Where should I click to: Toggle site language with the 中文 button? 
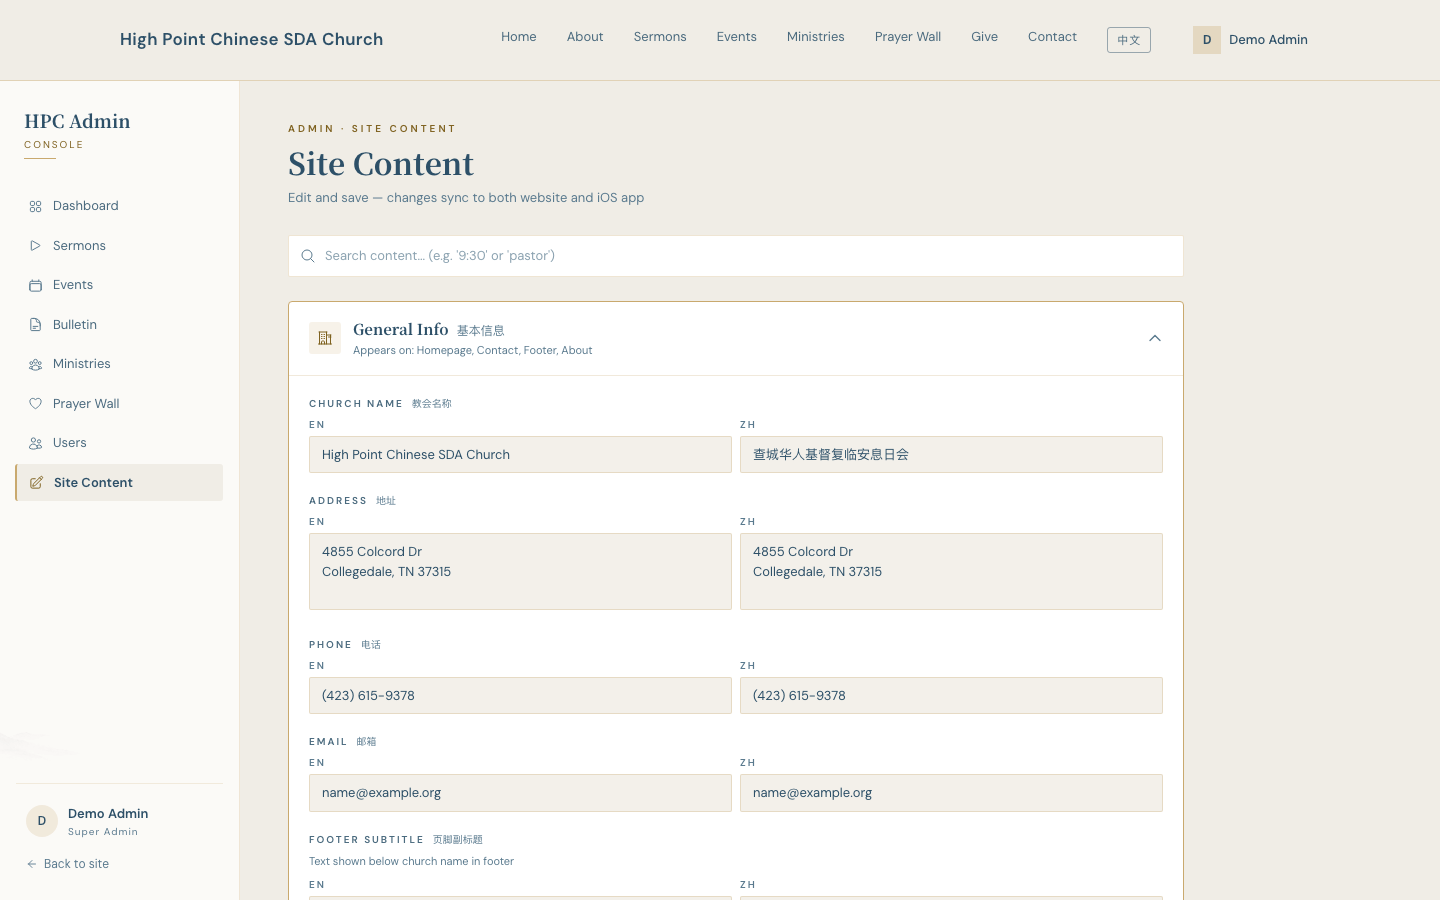(x=1129, y=40)
